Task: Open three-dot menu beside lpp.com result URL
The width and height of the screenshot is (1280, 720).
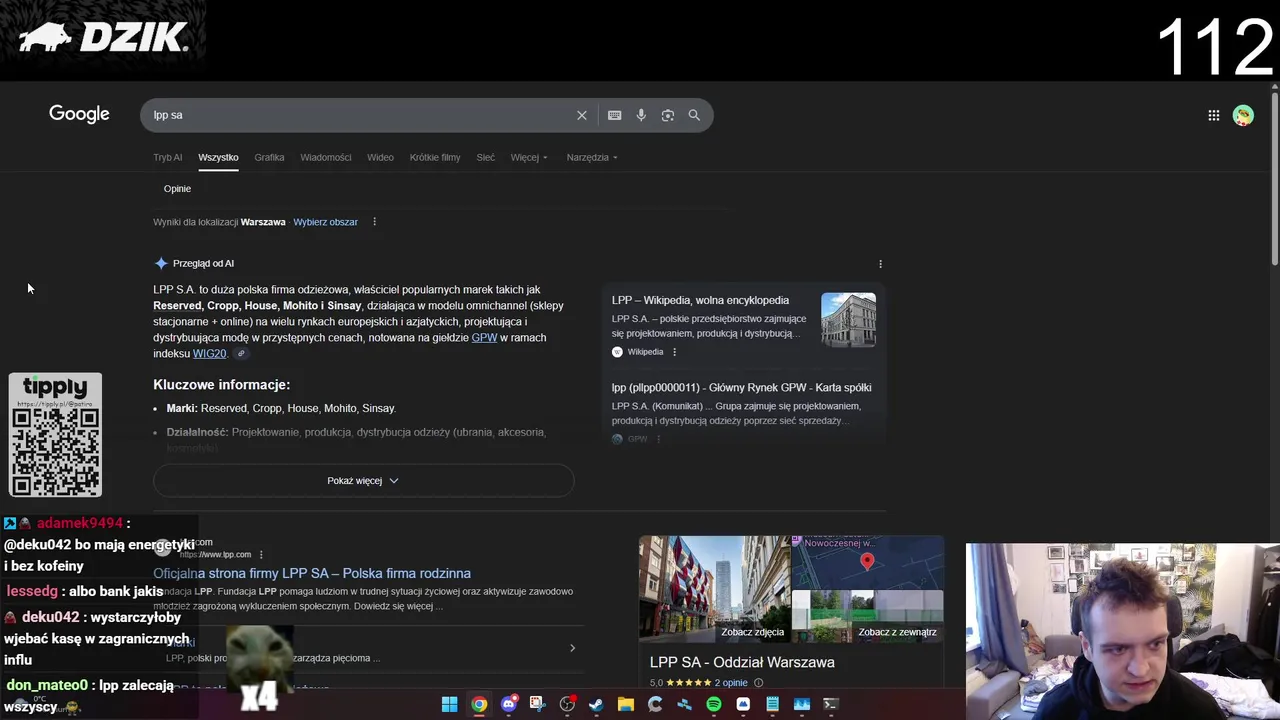Action: pos(261,554)
